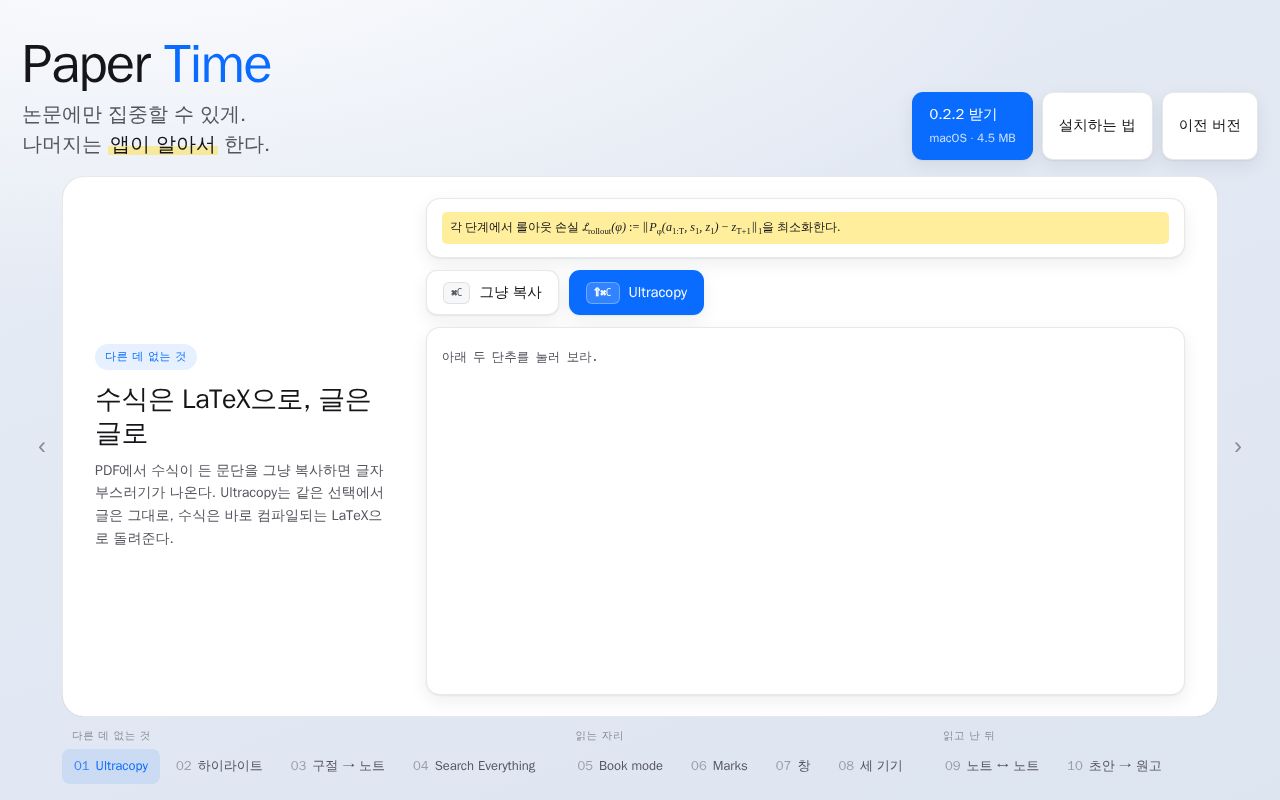This screenshot has width=1280, height=800.
Task: Download version 0.2.2 for macOS
Action: click(972, 126)
